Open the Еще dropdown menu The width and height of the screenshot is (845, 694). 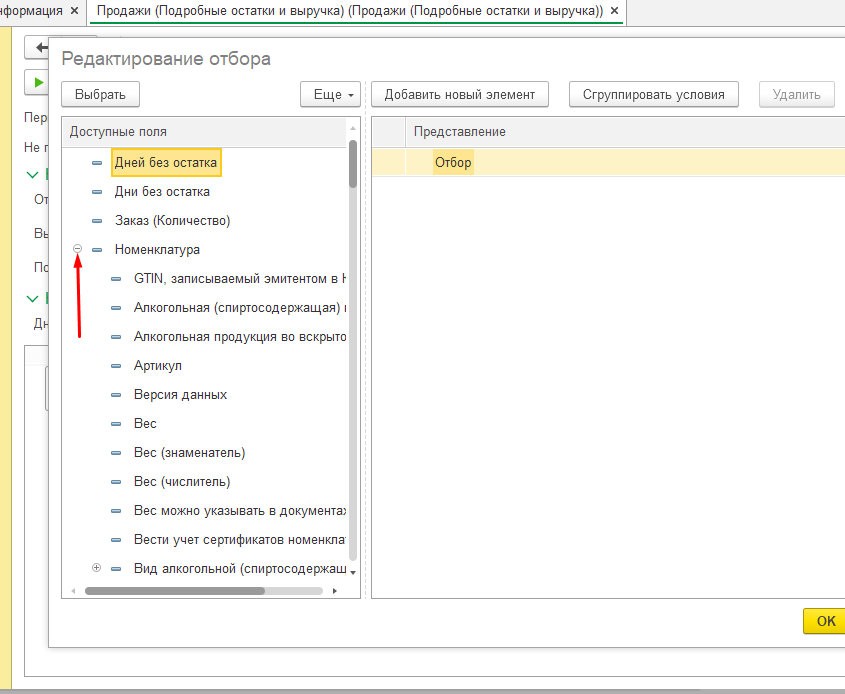(x=329, y=94)
